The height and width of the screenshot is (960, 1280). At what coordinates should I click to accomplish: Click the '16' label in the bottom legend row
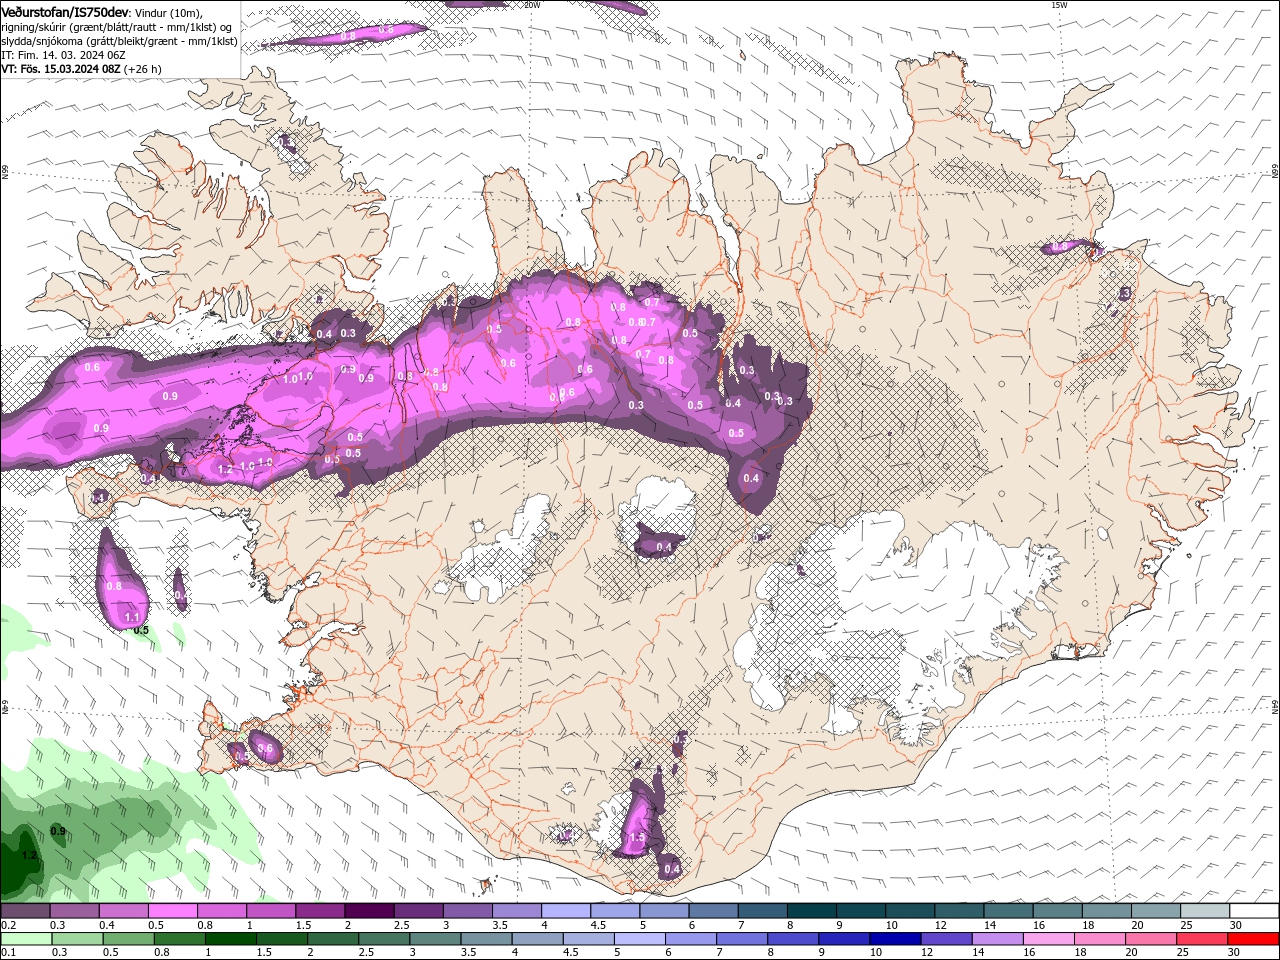tap(1029, 953)
